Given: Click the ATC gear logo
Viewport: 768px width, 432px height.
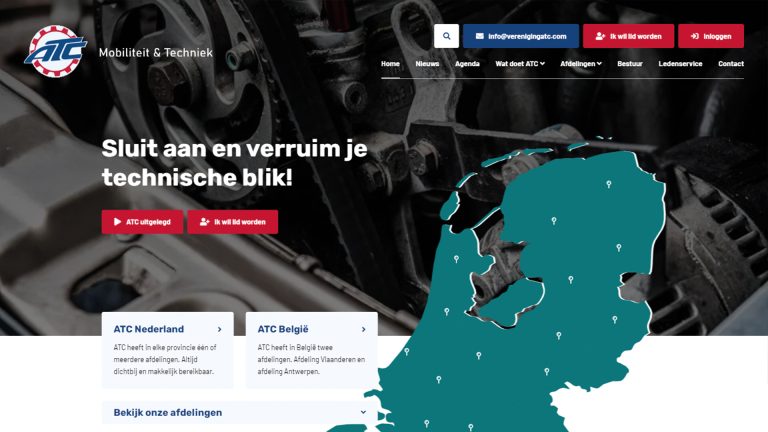Looking at the screenshot, I should [x=55, y=51].
